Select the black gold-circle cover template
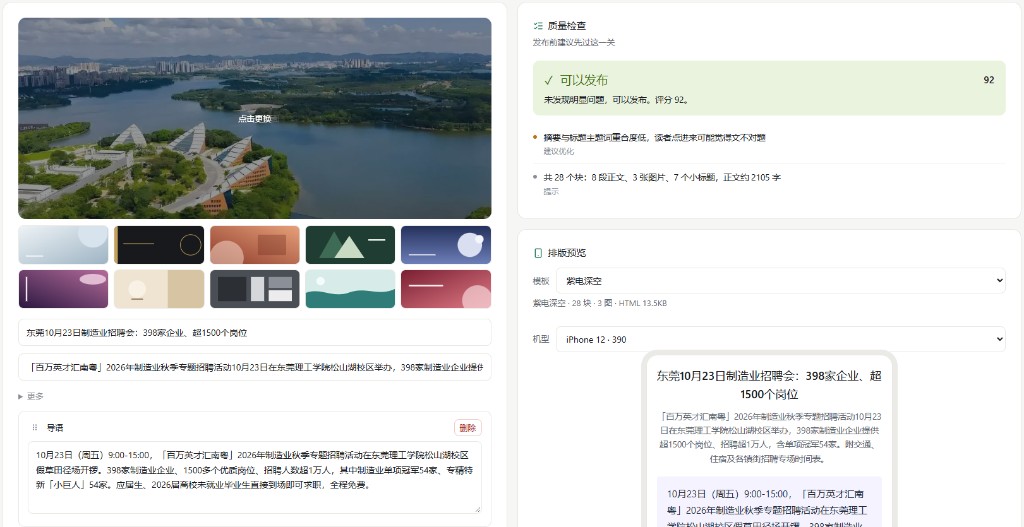 pos(159,245)
